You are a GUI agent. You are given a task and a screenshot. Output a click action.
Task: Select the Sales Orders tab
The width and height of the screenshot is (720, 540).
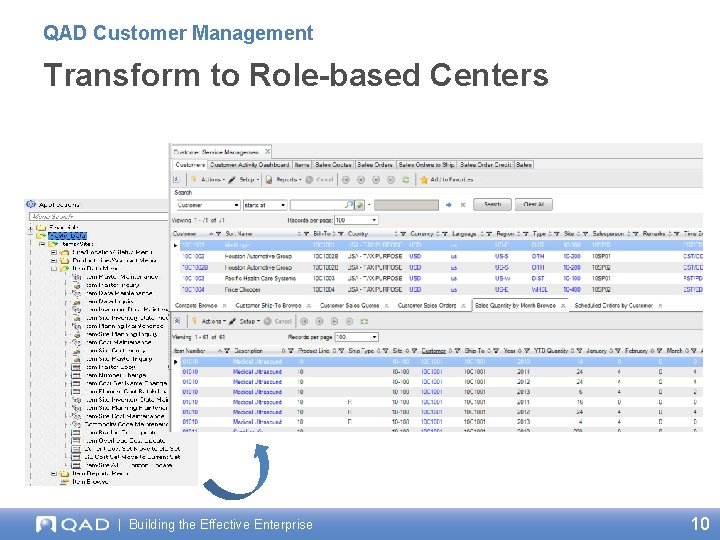click(x=375, y=164)
